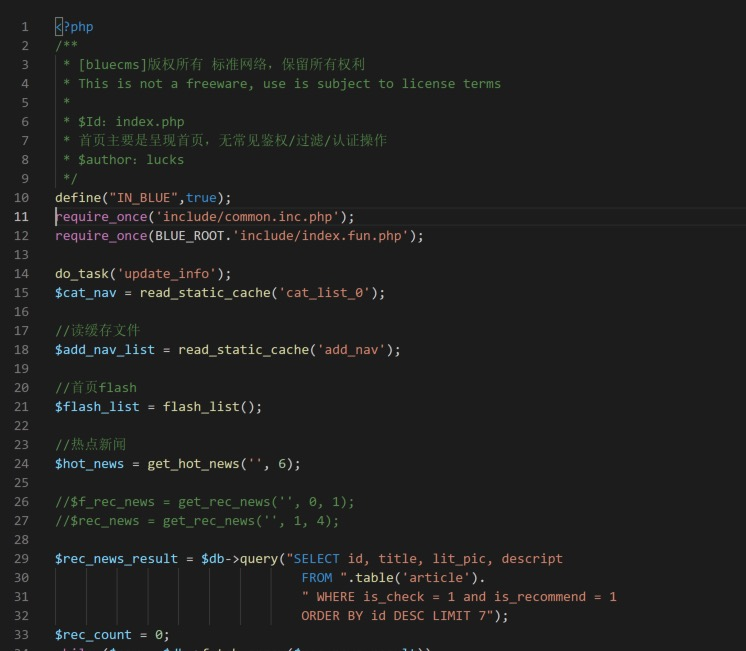Click the 'add_nav' string argument

pos(351,350)
